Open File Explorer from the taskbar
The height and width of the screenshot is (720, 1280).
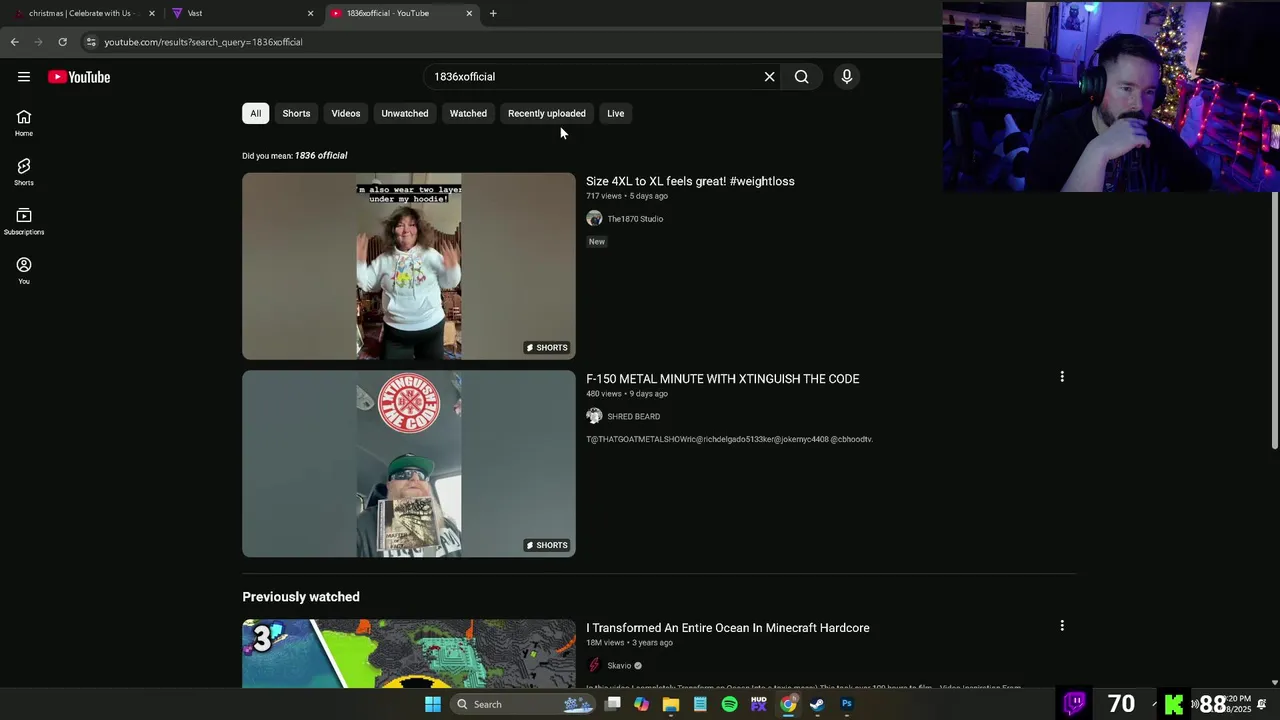671,704
